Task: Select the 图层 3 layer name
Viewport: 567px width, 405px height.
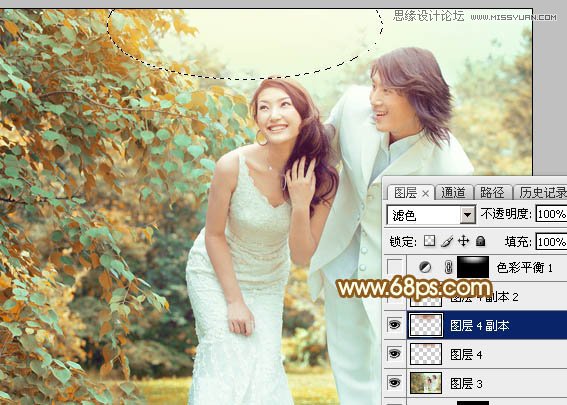Action: (x=466, y=384)
